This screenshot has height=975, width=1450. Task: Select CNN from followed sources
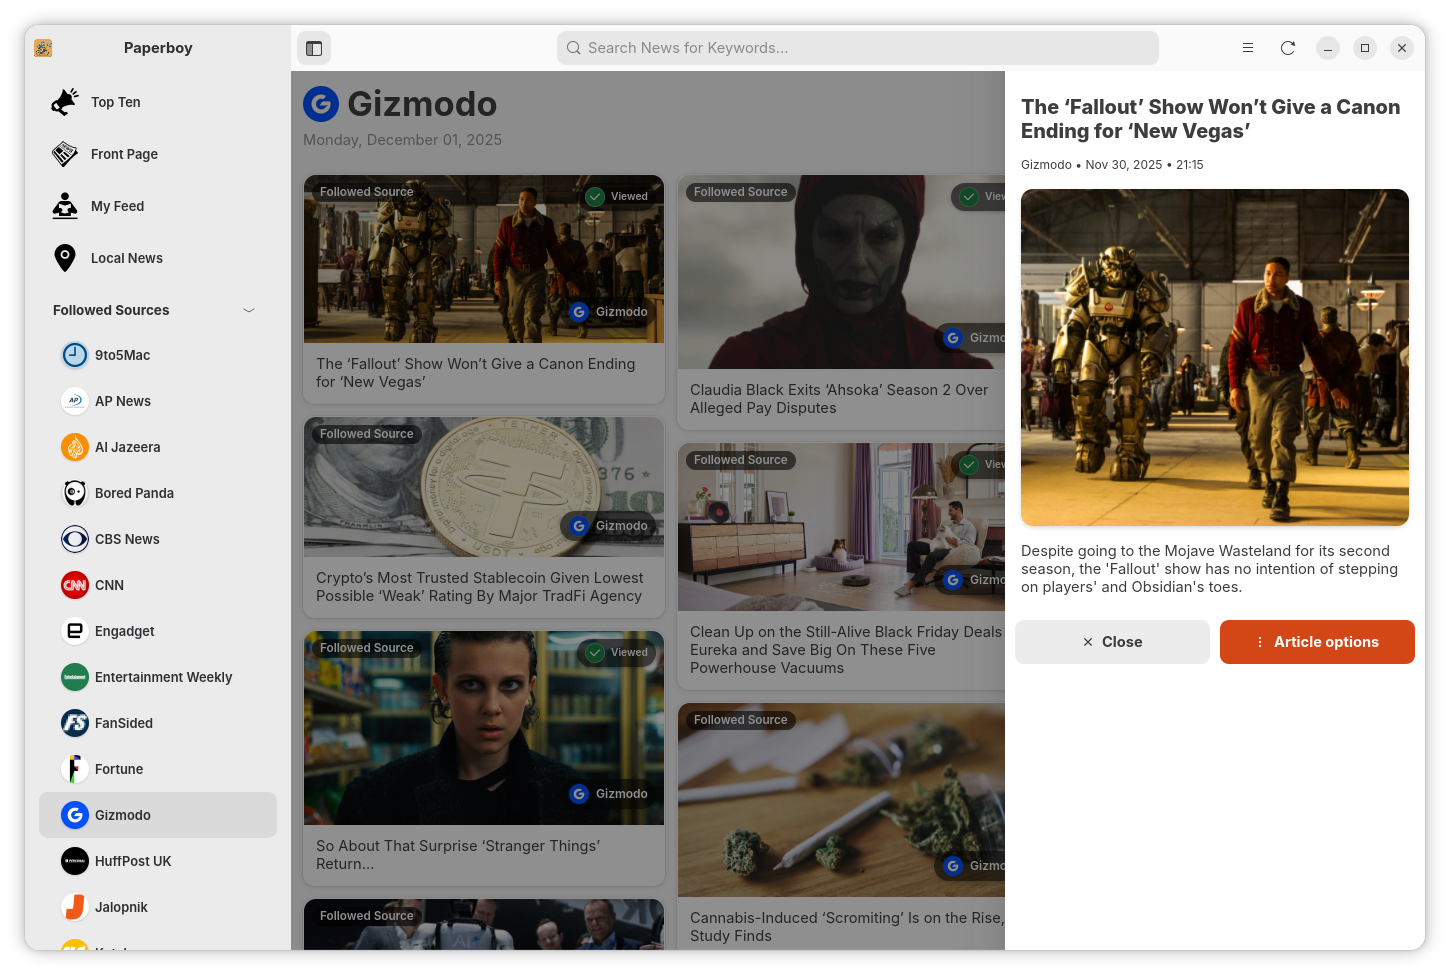pyautogui.click(x=108, y=585)
